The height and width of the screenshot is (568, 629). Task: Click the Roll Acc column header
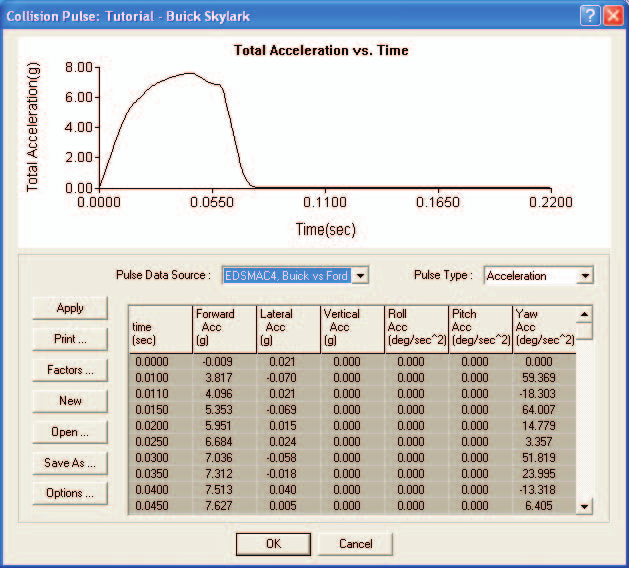pyautogui.click(x=416, y=330)
